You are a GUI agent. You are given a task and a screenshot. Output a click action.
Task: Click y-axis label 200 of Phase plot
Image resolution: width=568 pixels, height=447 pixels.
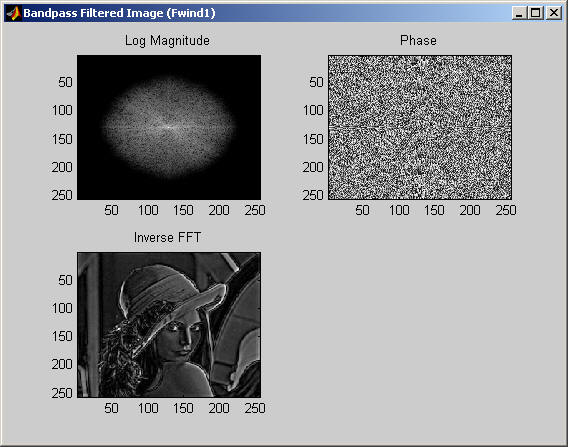[x=313, y=167]
